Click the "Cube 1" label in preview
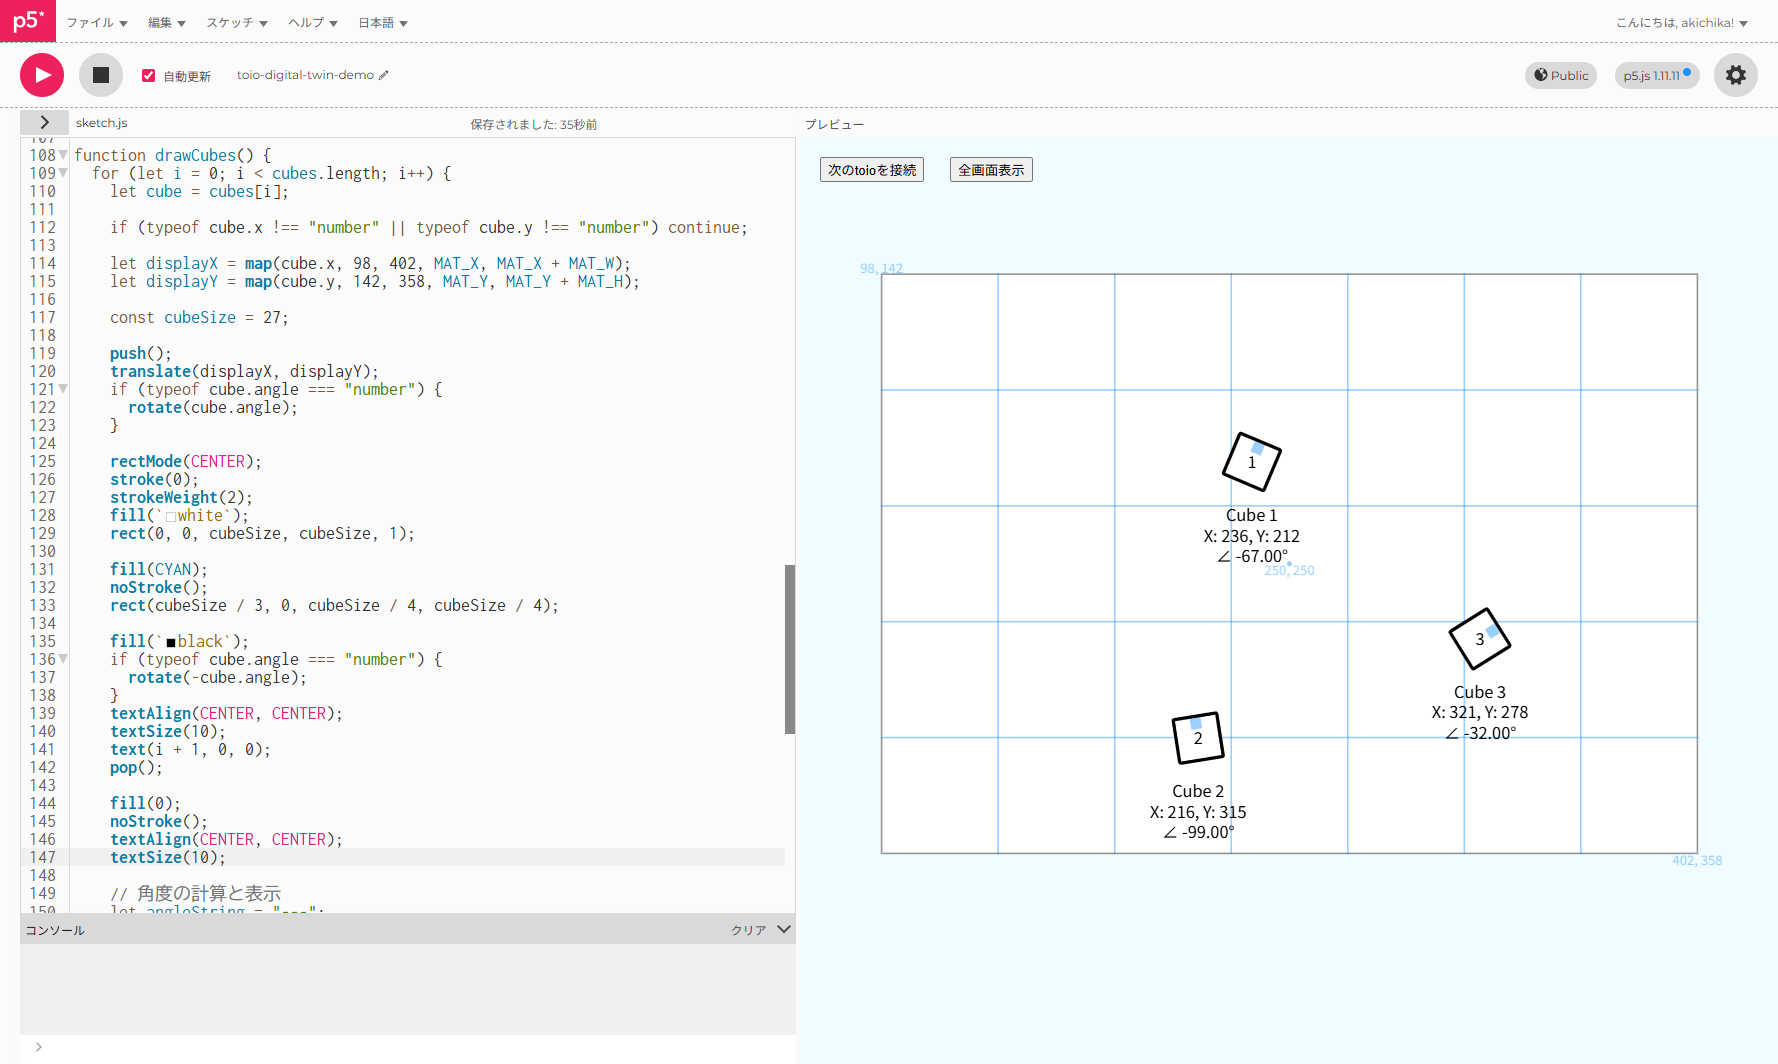 pos(1252,515)
